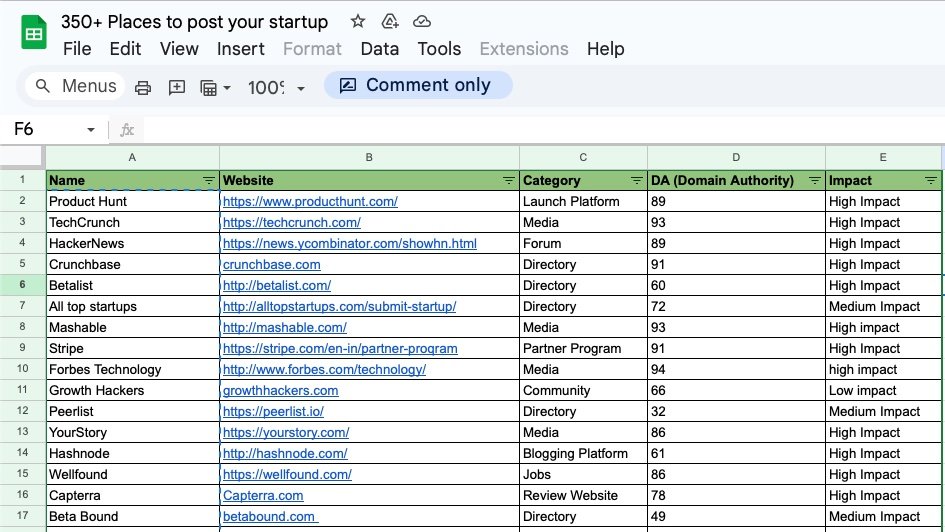Select column A header
Screen dimensions: 945x532
(133, 158)
